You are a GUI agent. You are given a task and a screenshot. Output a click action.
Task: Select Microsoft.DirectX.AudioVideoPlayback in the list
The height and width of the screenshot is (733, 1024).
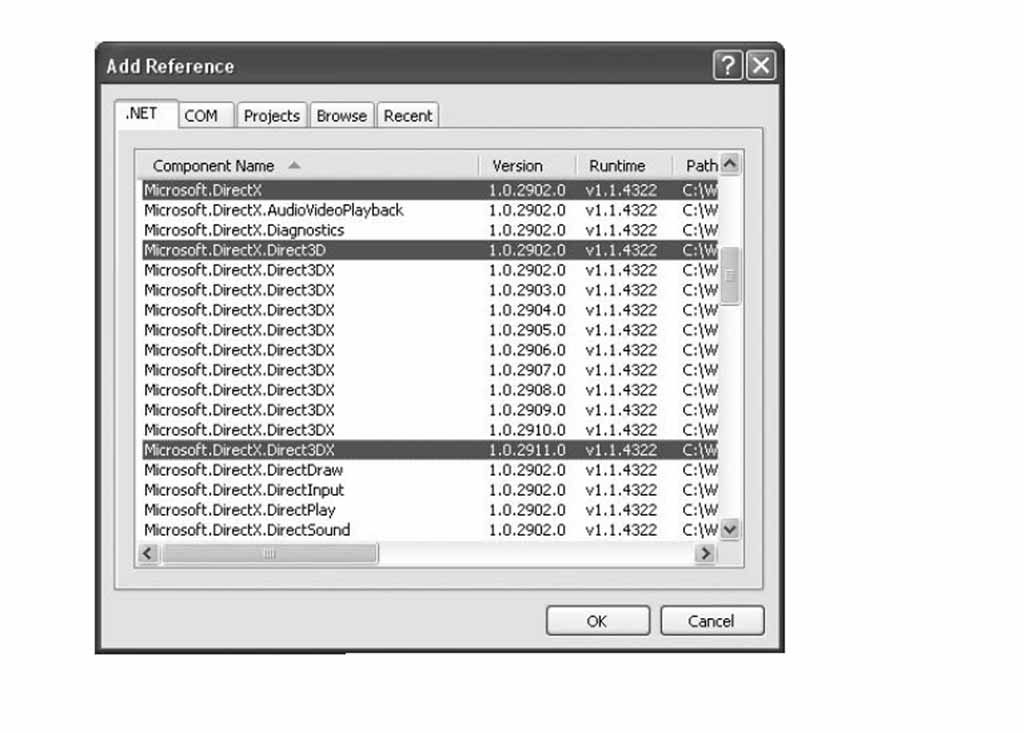[430, 210]
